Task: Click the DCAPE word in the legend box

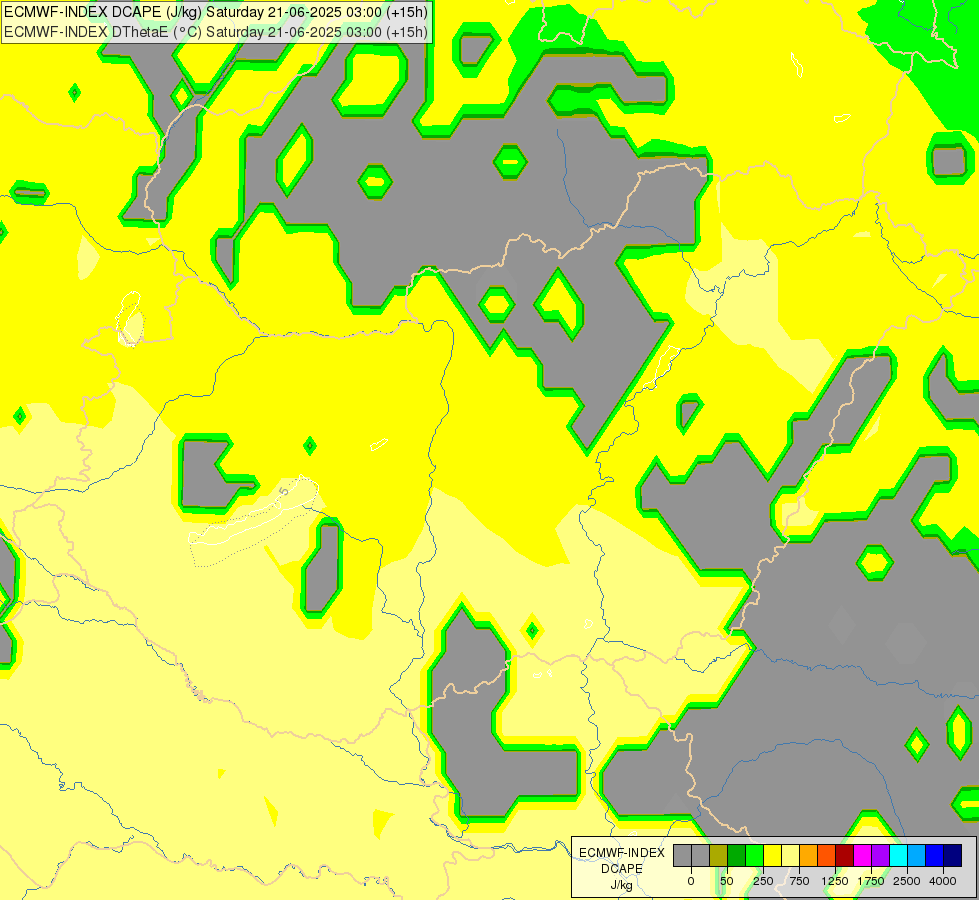Action: 622,869
